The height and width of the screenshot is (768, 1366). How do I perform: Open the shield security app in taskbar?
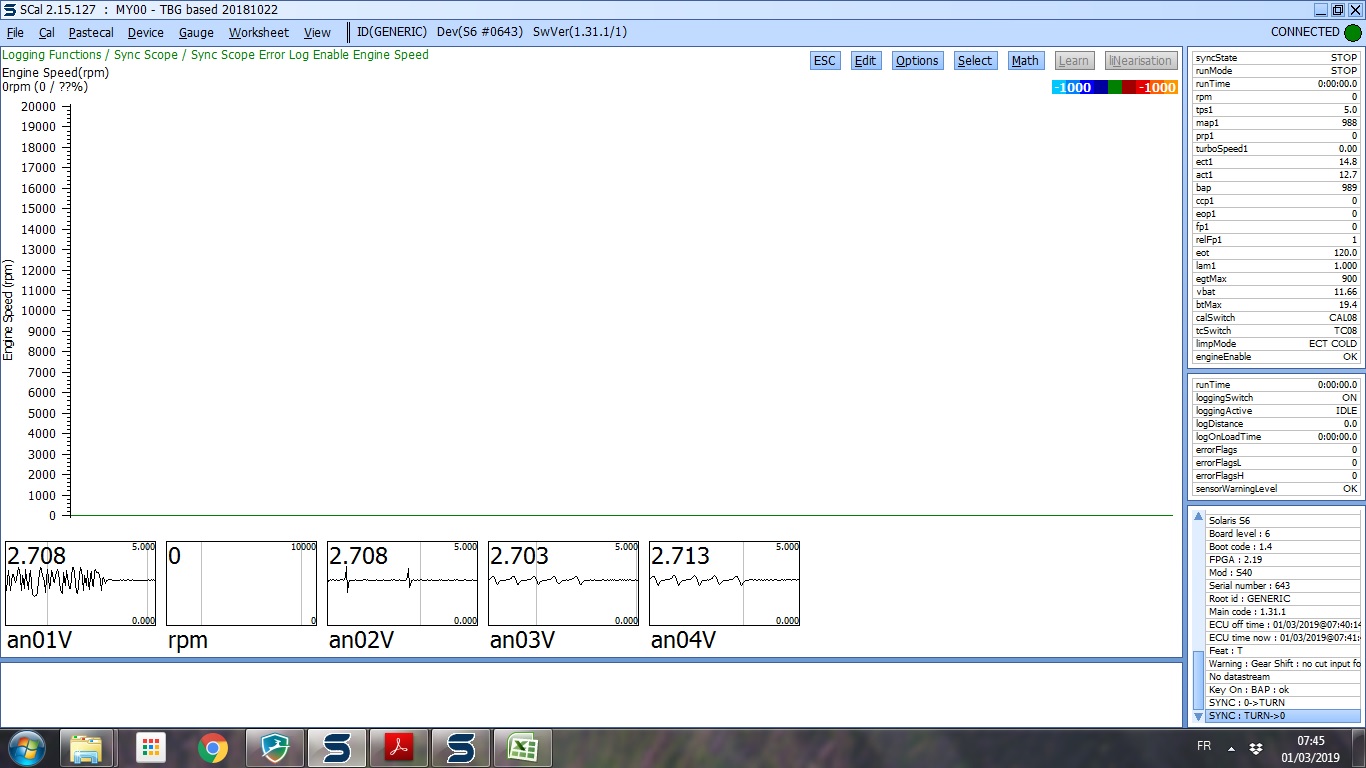click(x=274, y=748)
